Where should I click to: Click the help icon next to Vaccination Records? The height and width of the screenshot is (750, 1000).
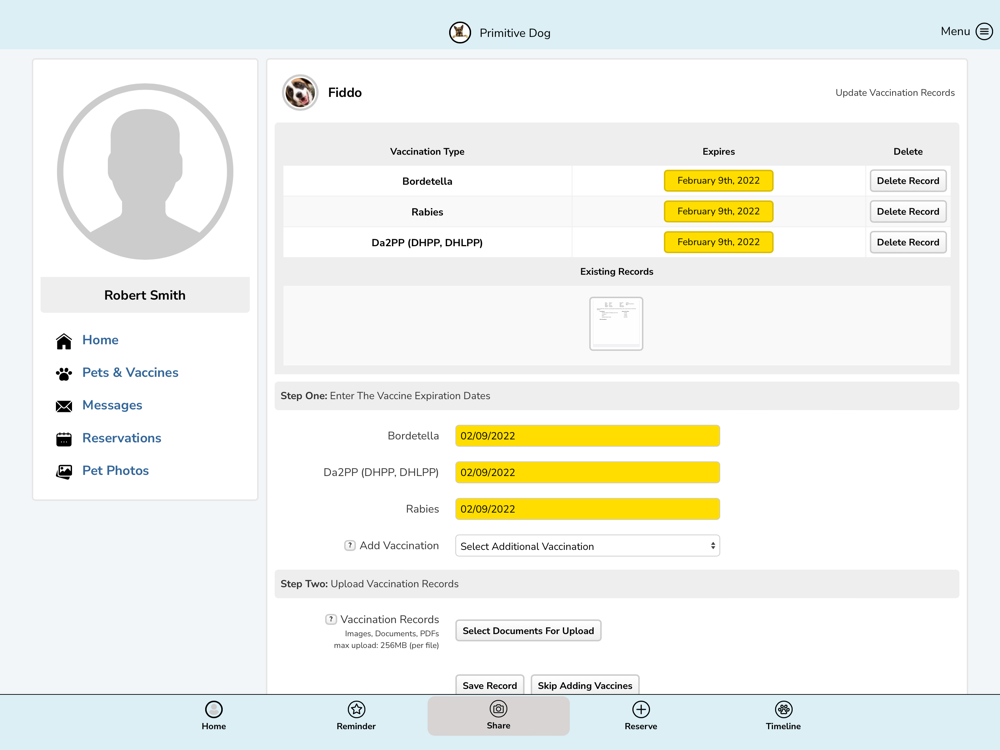pos(330,619)
